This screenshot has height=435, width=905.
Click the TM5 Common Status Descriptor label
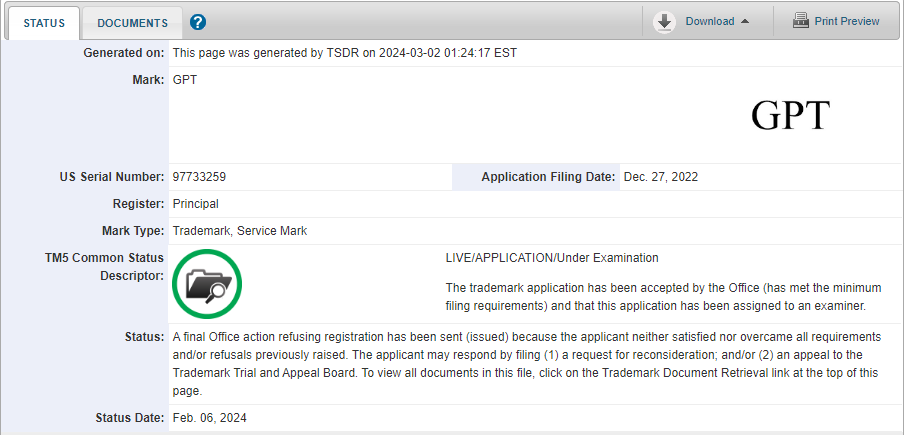click(104, 267)
